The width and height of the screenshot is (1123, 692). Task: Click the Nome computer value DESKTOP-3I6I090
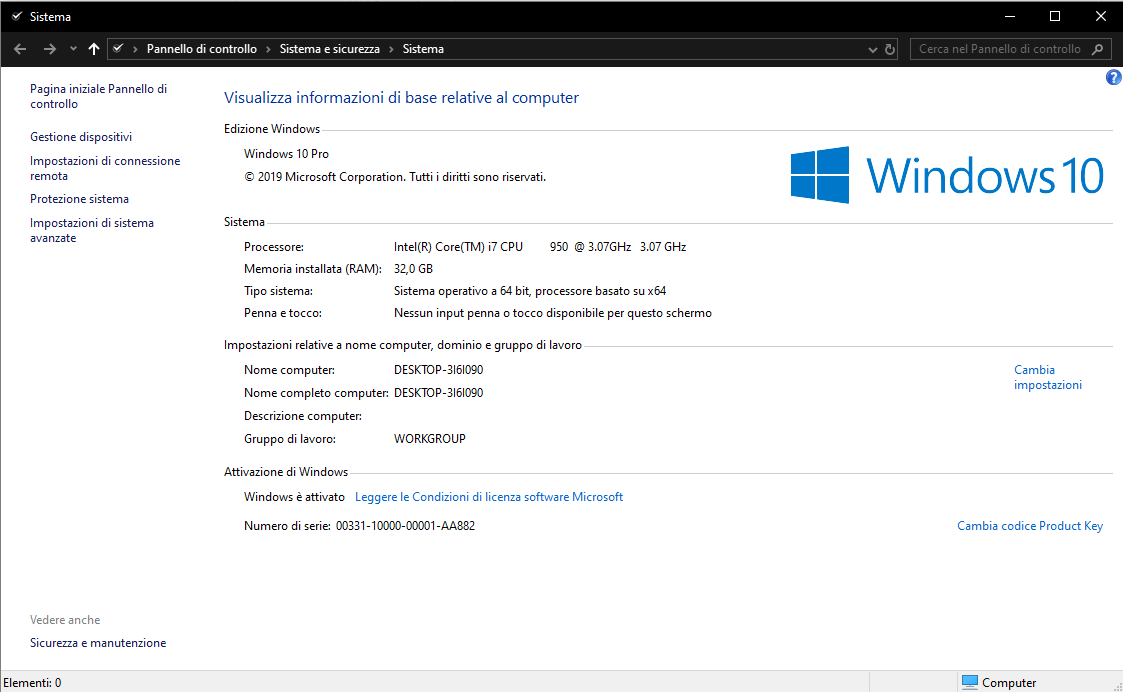438,370
